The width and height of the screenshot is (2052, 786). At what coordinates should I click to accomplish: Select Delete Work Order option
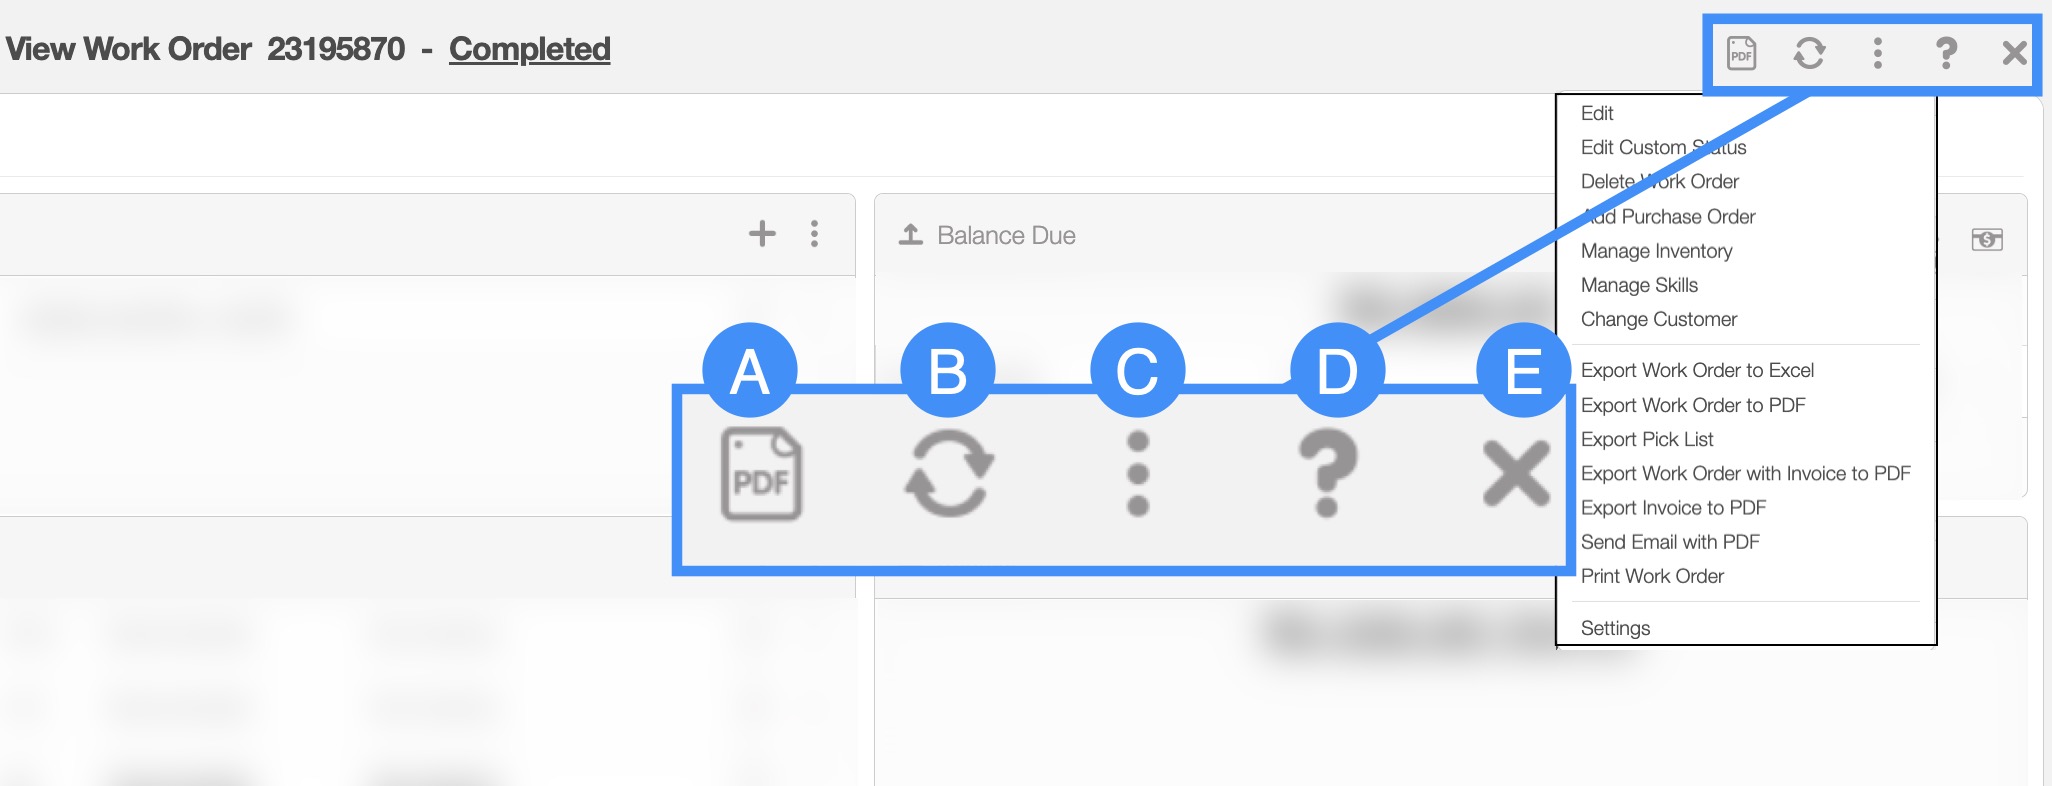(x=1659, y=181)
